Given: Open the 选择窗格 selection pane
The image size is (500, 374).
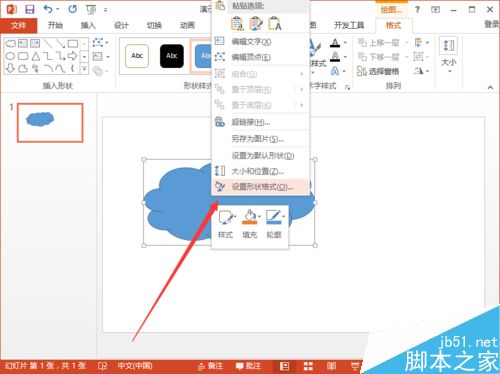Looking at the screenshot, I should coord(378,71).
